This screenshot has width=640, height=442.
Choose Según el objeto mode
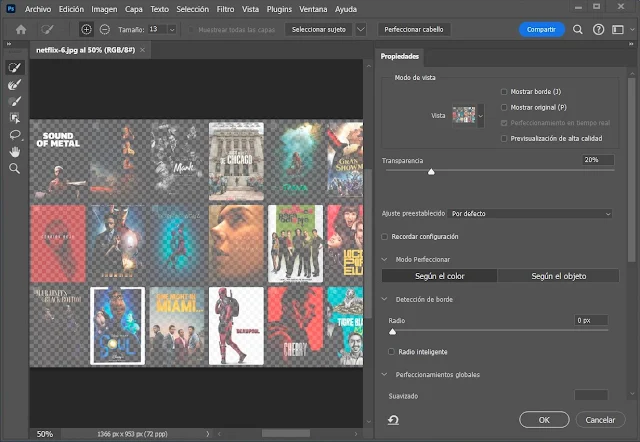coord(558,276)
